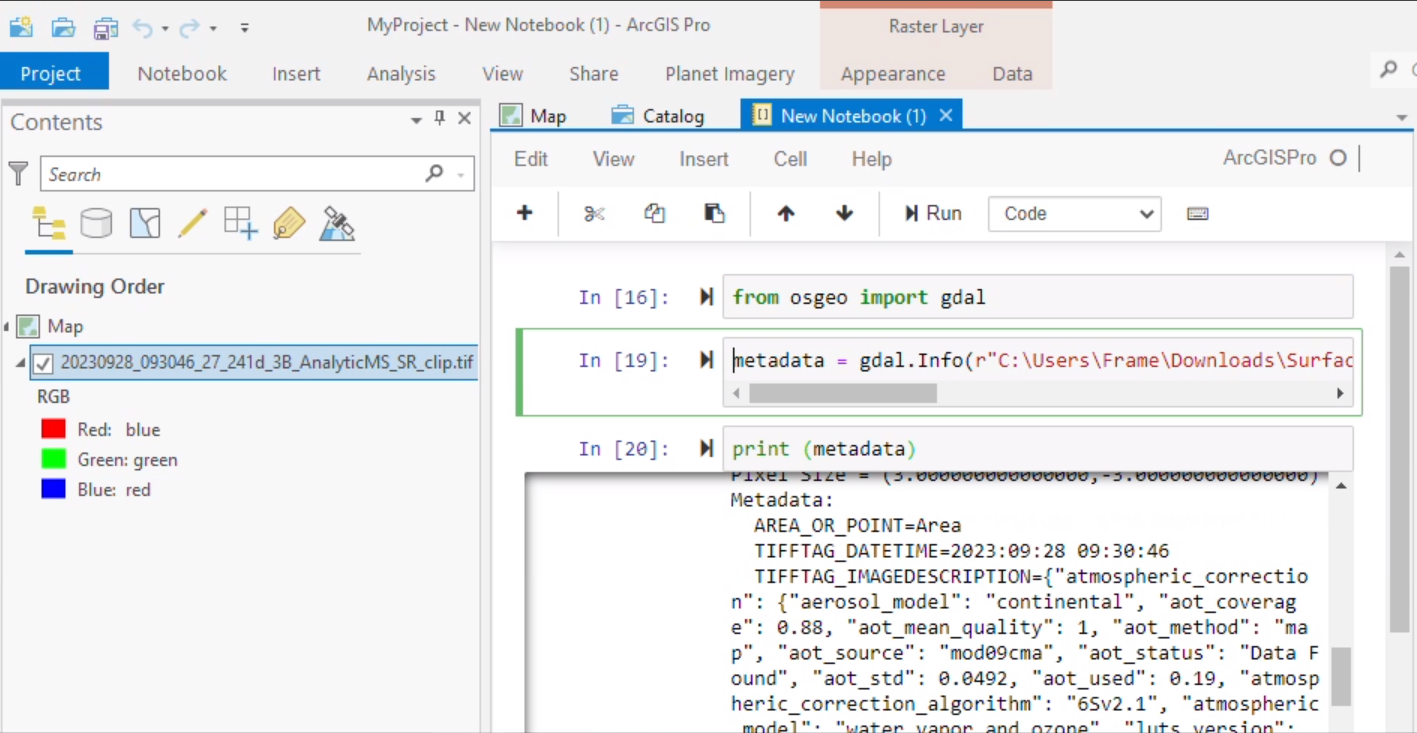
Task: Open the notebook Insert menu
Action: tap(704, 159)
